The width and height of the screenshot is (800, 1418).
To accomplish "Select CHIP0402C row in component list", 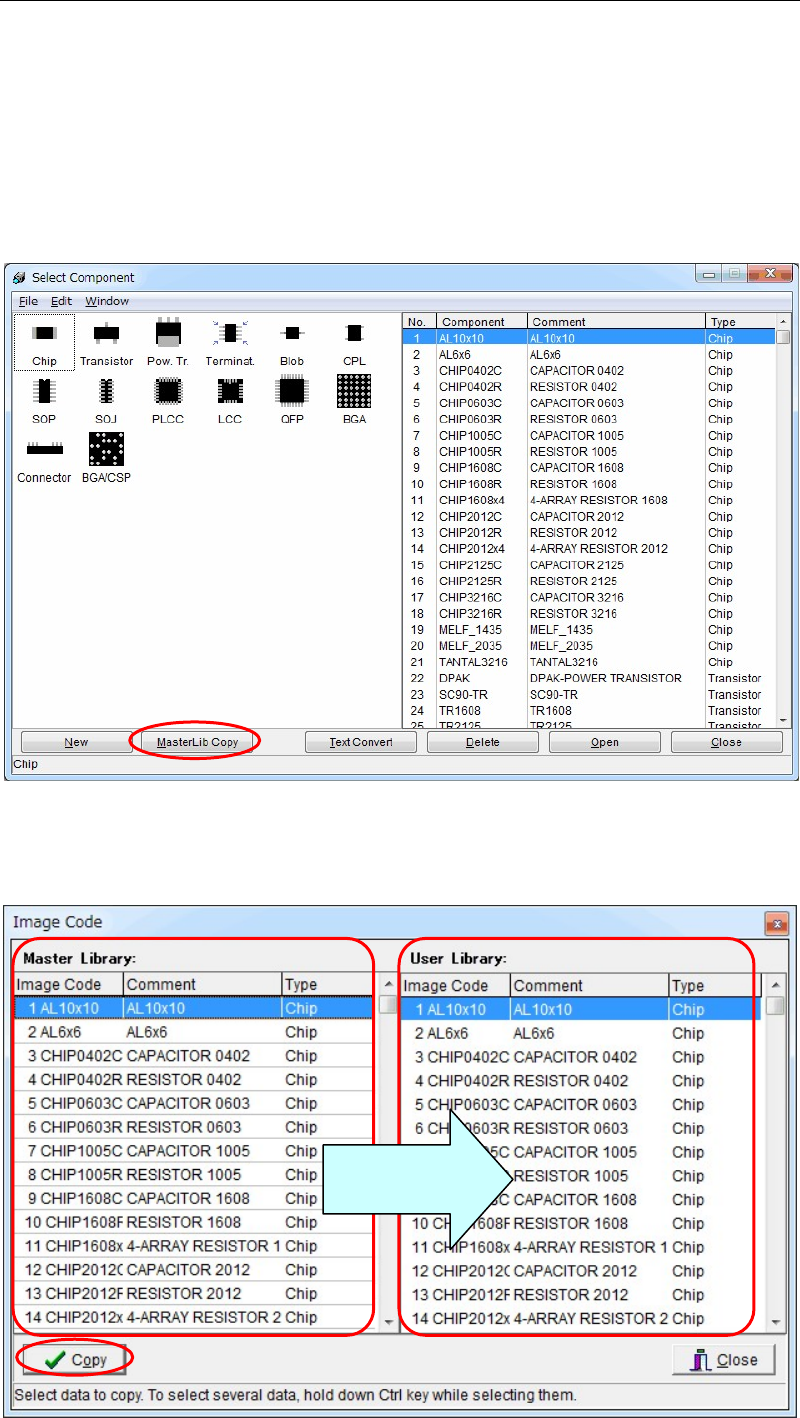I will [590, 370].
